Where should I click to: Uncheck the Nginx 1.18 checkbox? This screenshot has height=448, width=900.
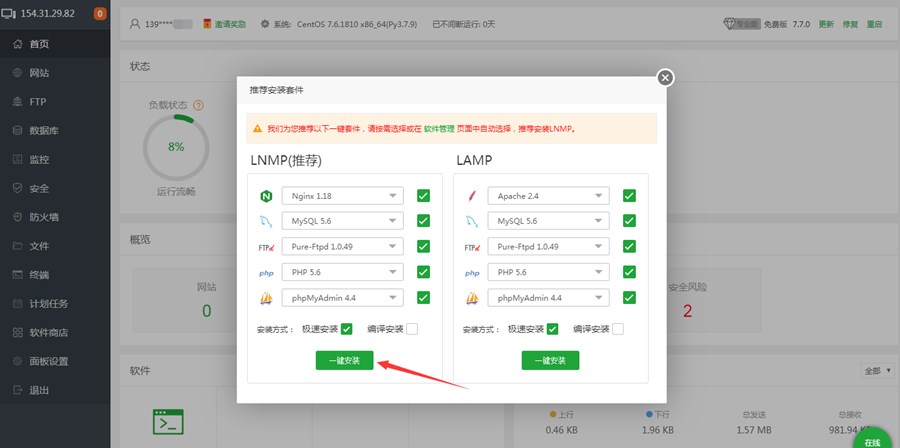click(x=424, y=196)
